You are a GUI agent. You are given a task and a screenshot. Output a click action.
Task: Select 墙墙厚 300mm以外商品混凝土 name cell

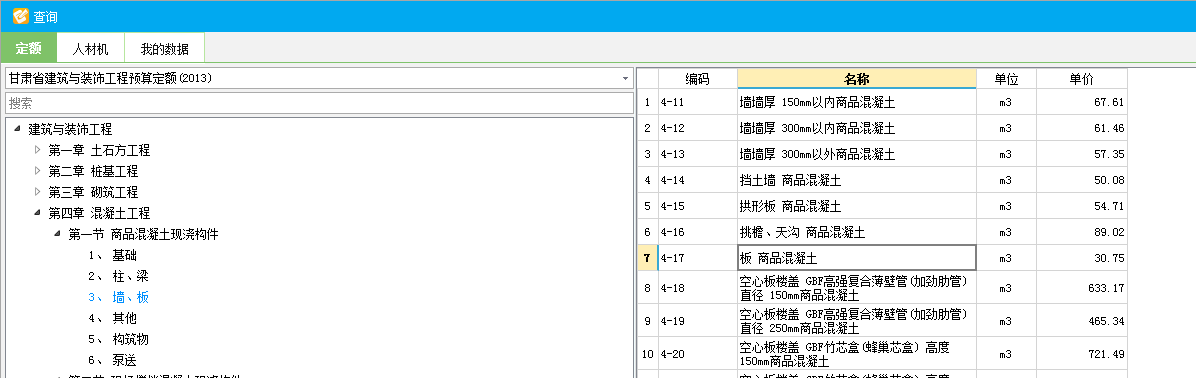point(857,154)
